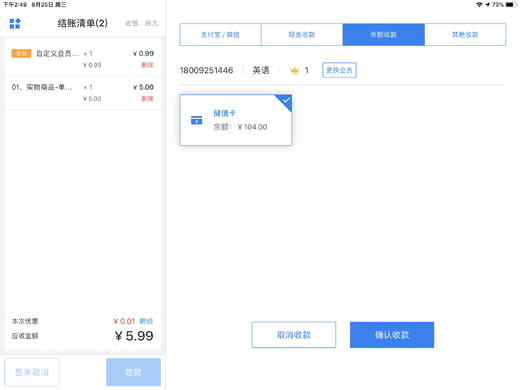Click the 结账清单(2) title

pos(83,23)
